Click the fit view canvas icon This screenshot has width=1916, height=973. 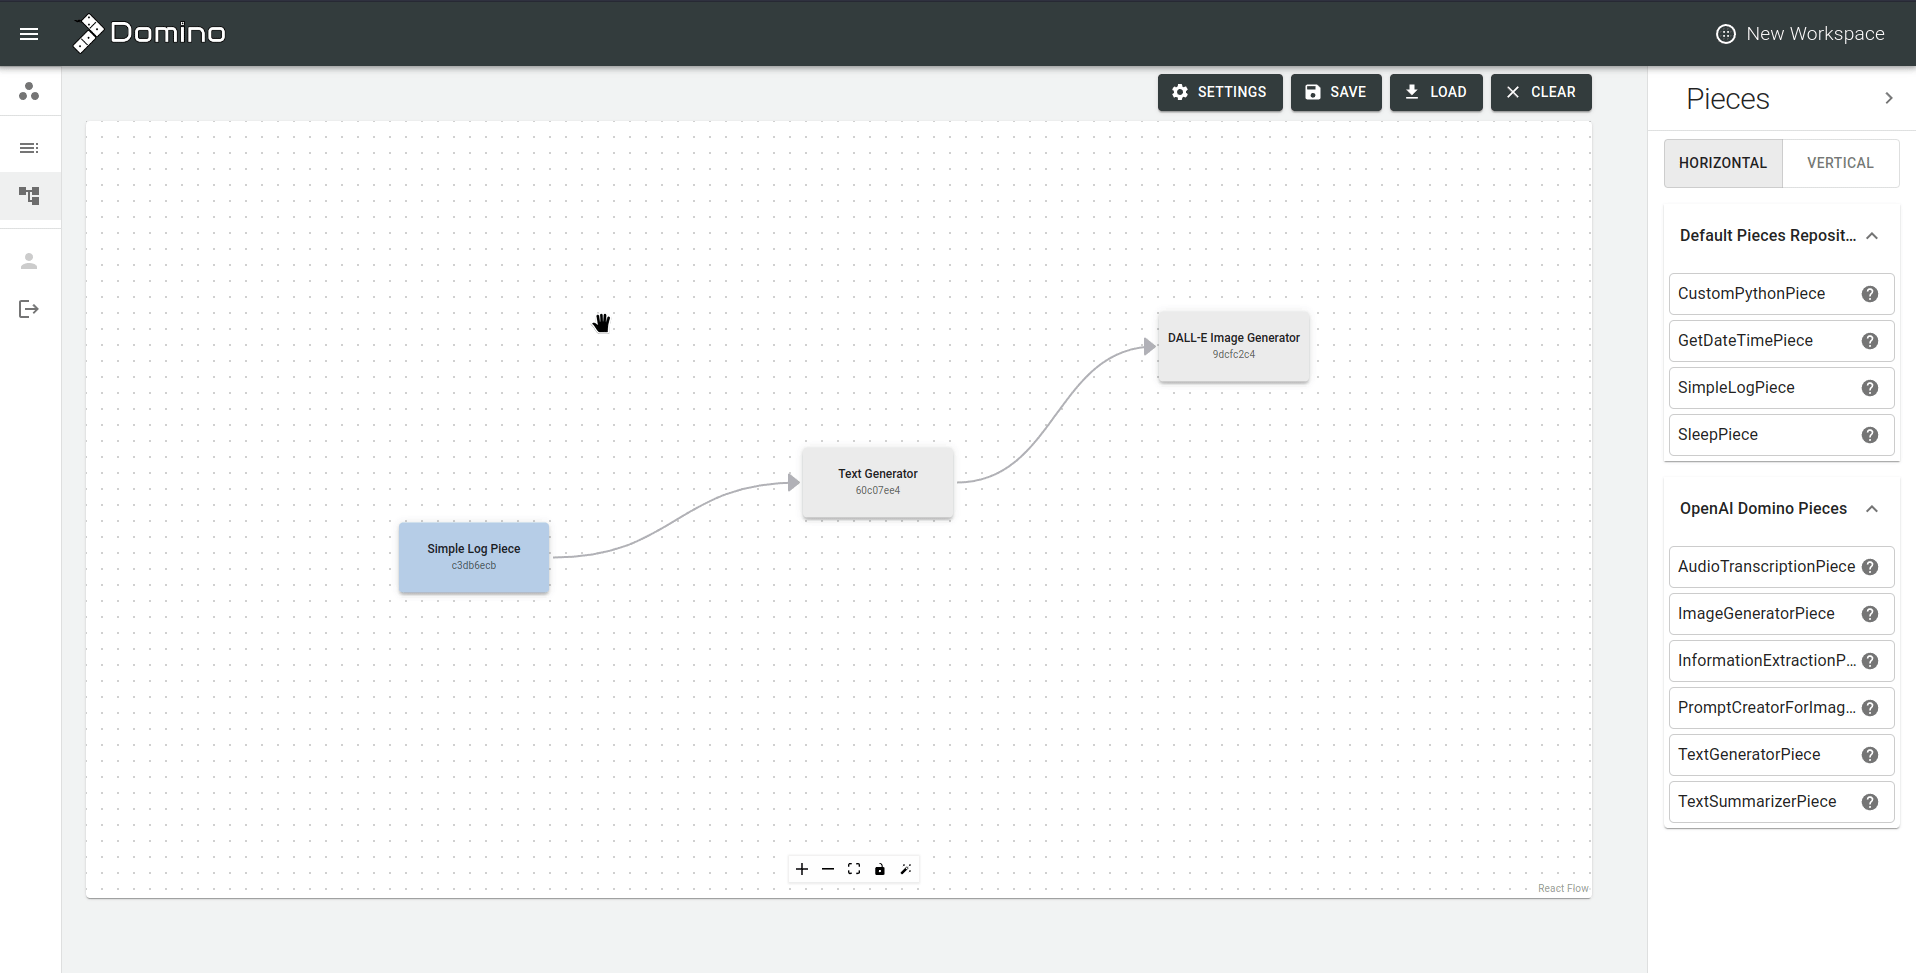tap(854, 869)
